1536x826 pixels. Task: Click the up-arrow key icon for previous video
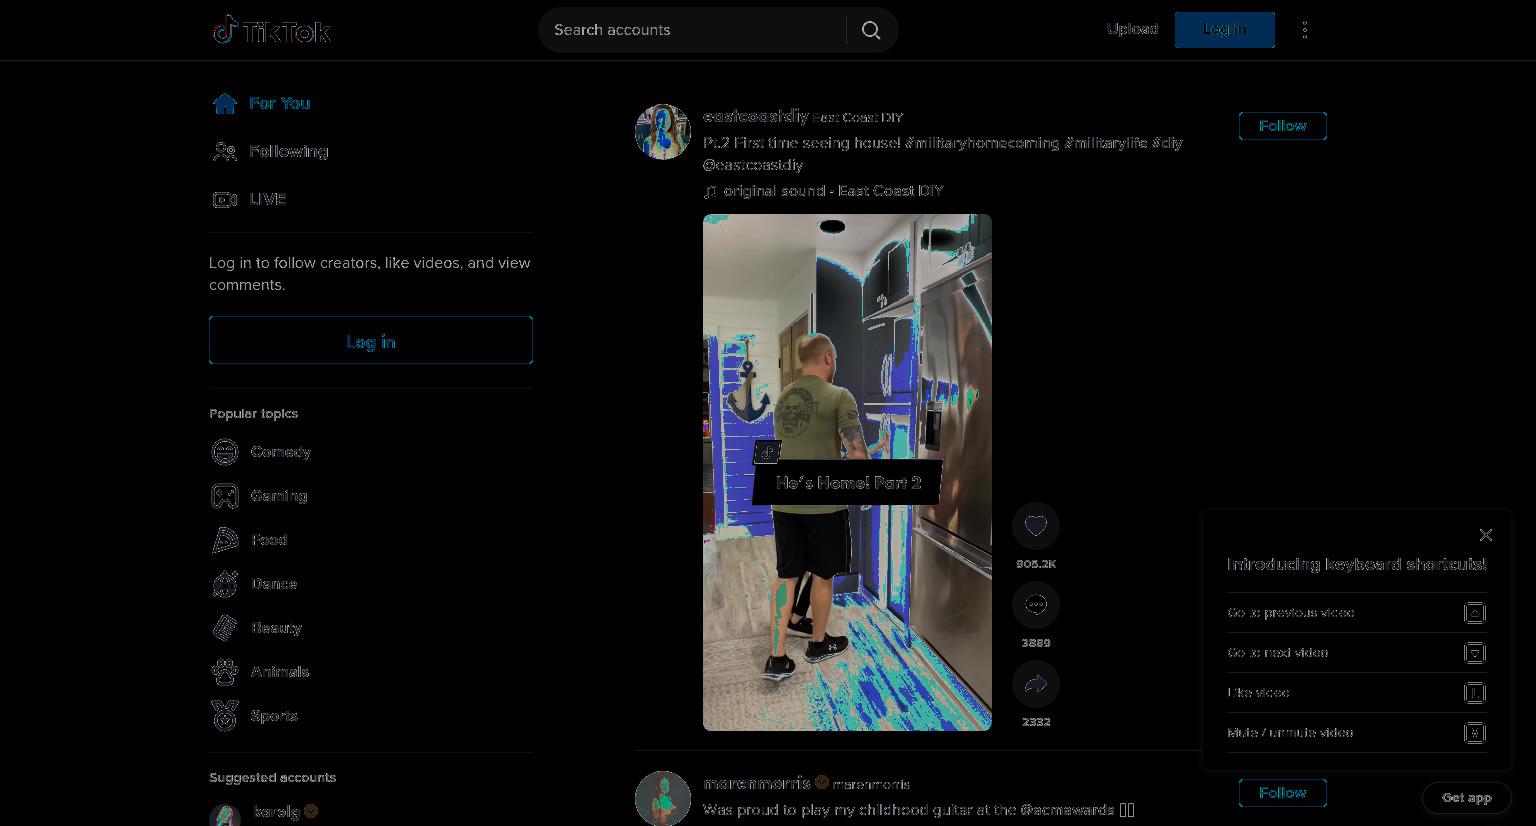tap(1475, 613)
